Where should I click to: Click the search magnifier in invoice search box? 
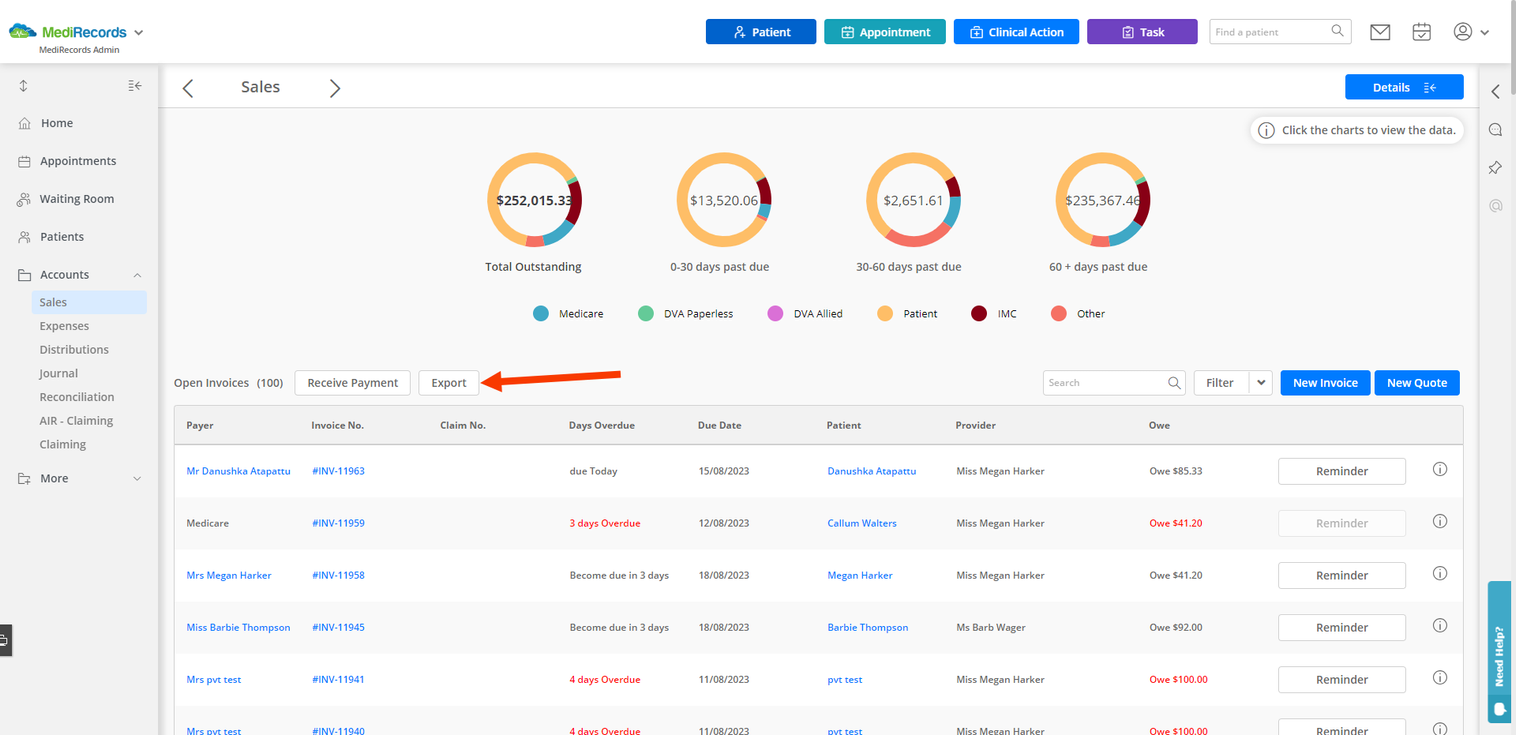tap(1174, 382)
